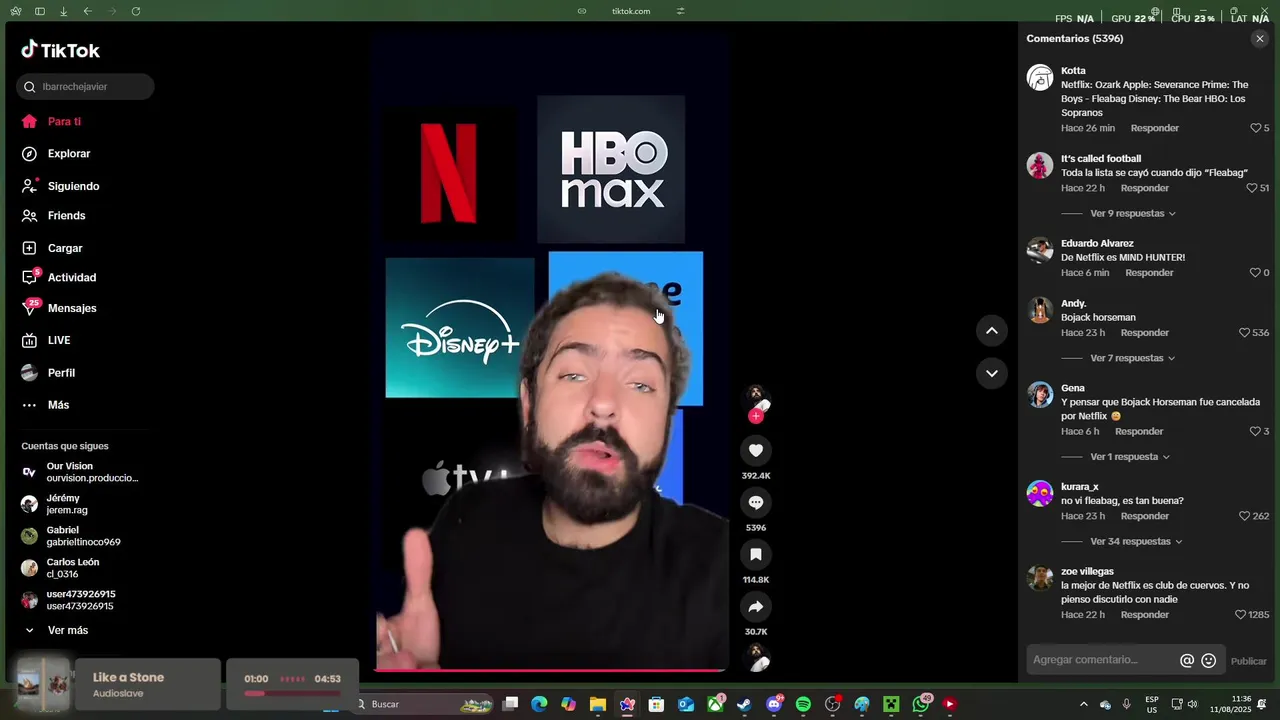Show hidden system tray icons
The height and width of the screenshot is (720, 1280).
1083,705
